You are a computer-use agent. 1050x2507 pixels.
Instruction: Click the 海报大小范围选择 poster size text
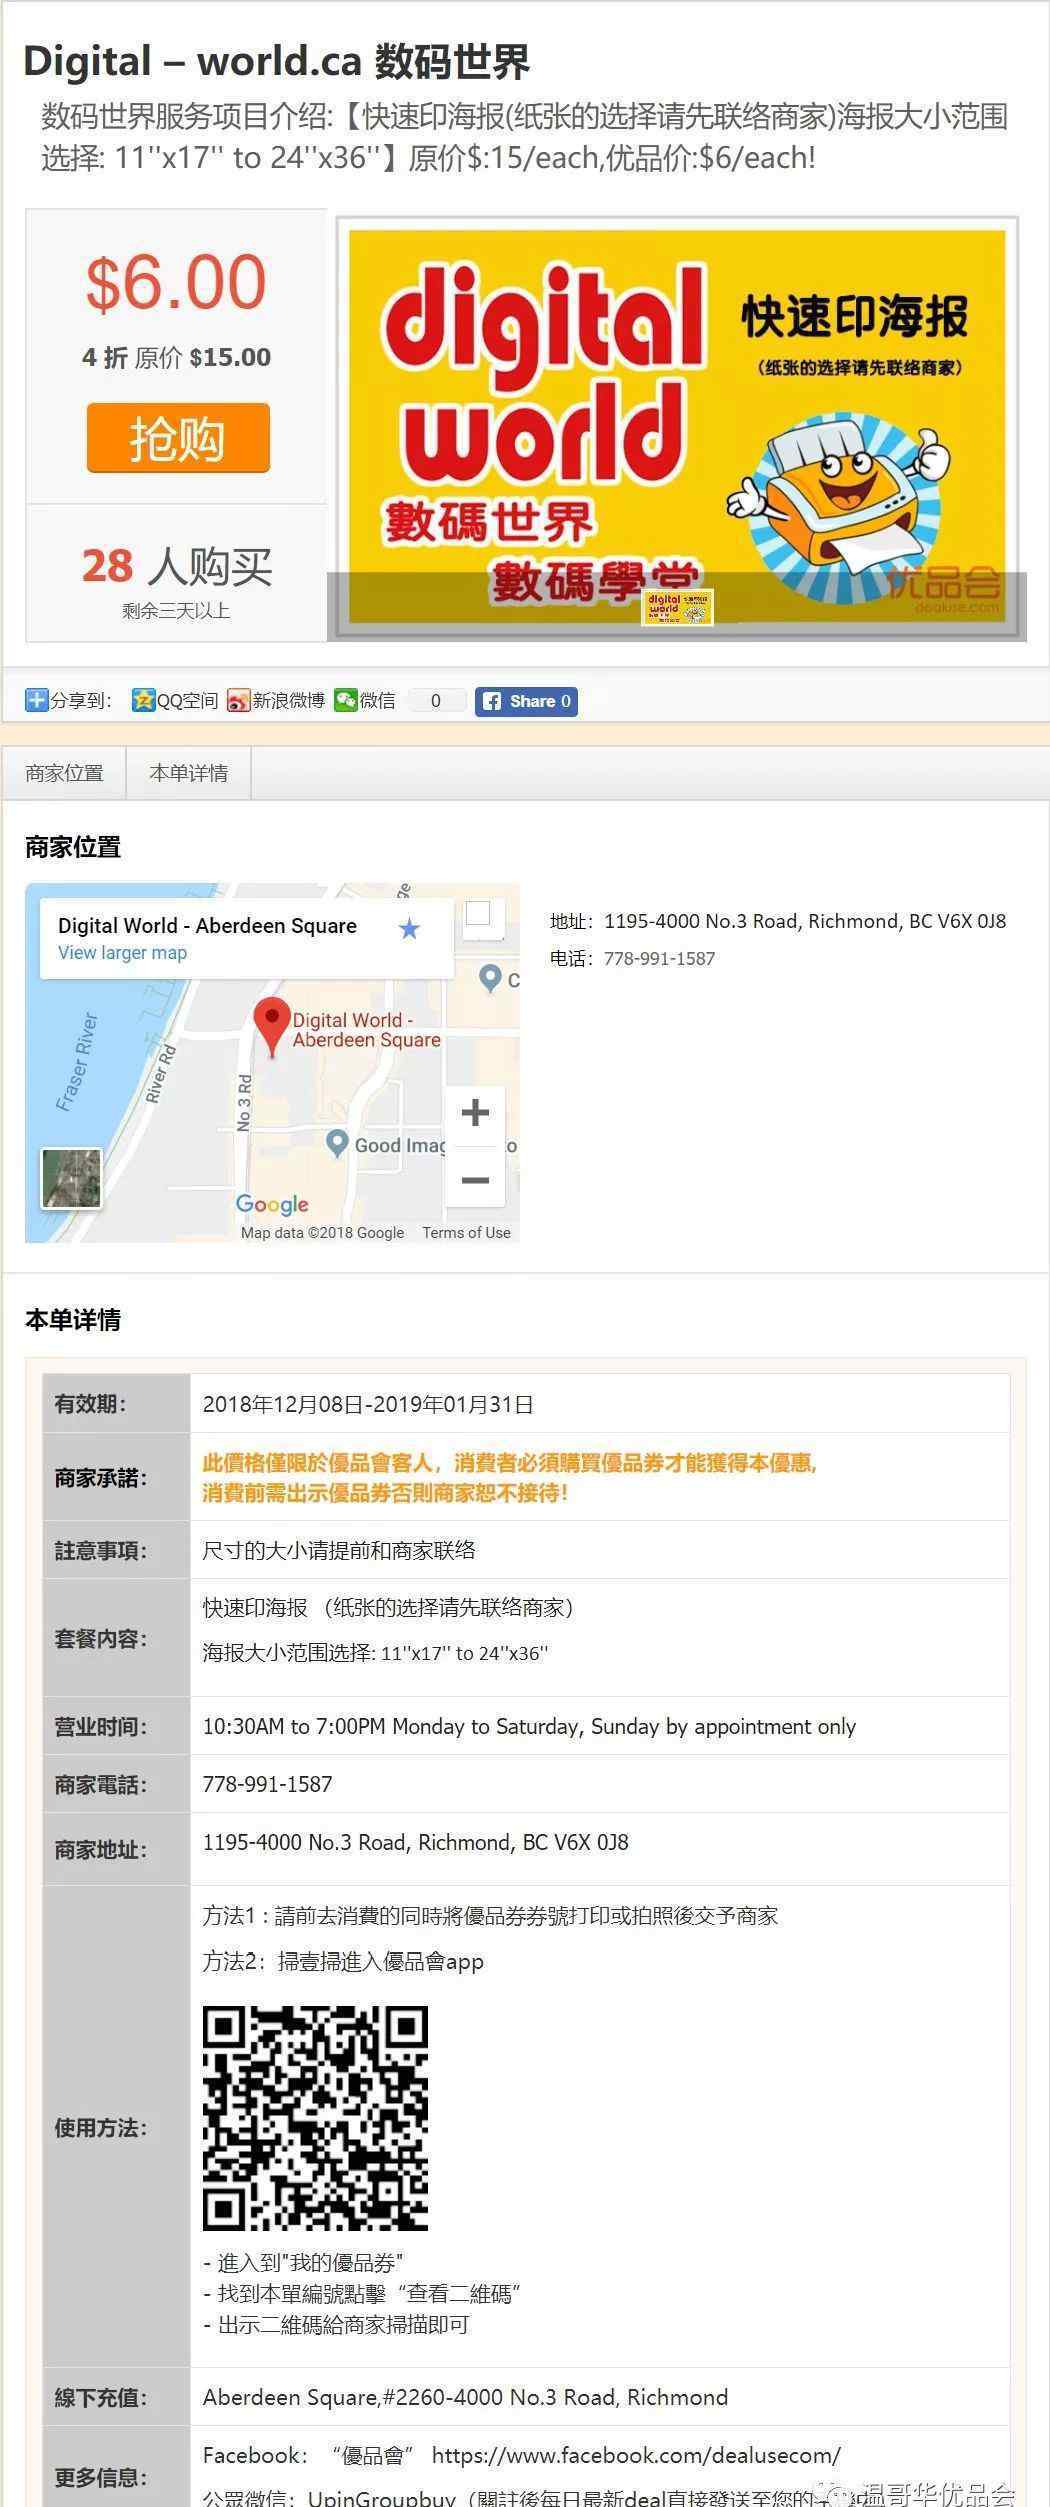coord(375,1654)
